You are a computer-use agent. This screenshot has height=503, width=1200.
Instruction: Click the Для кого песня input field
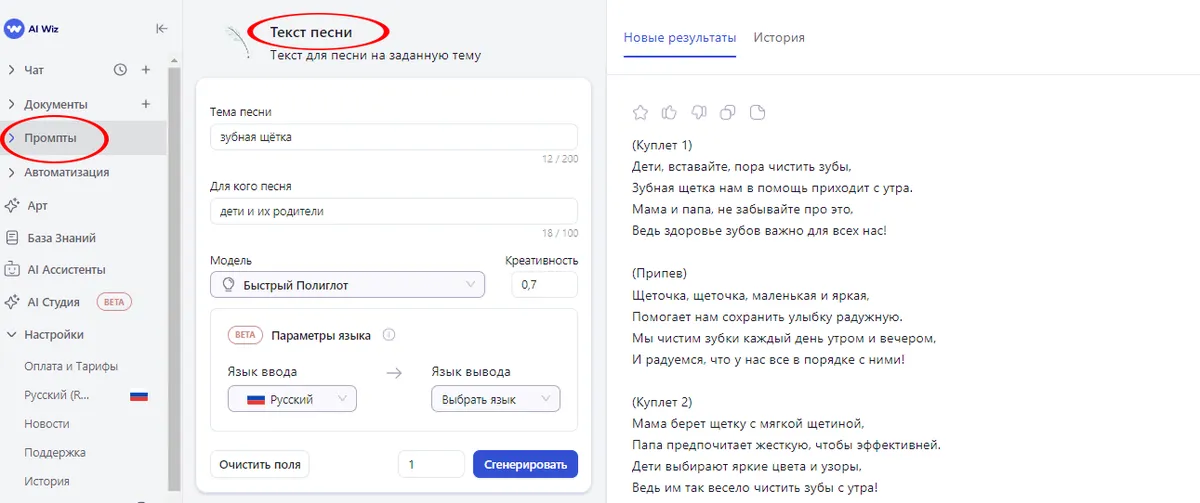pos(394,211)
